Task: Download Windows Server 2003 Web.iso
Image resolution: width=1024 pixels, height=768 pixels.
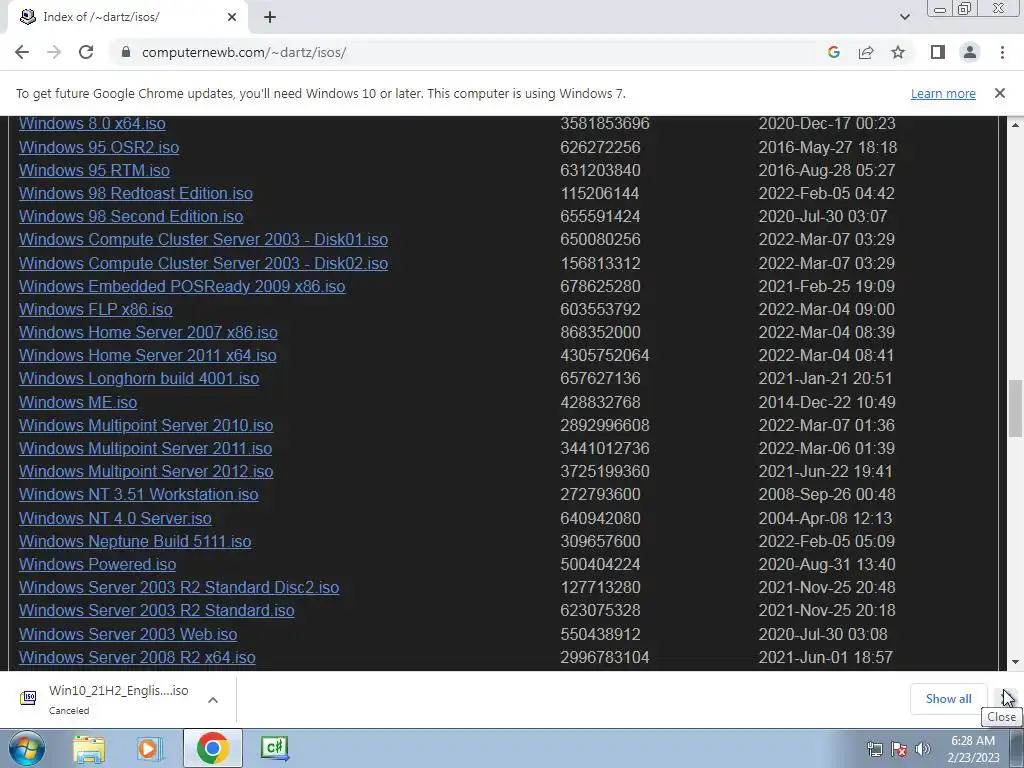Action: pyautogui.click(x=128, y=634)
